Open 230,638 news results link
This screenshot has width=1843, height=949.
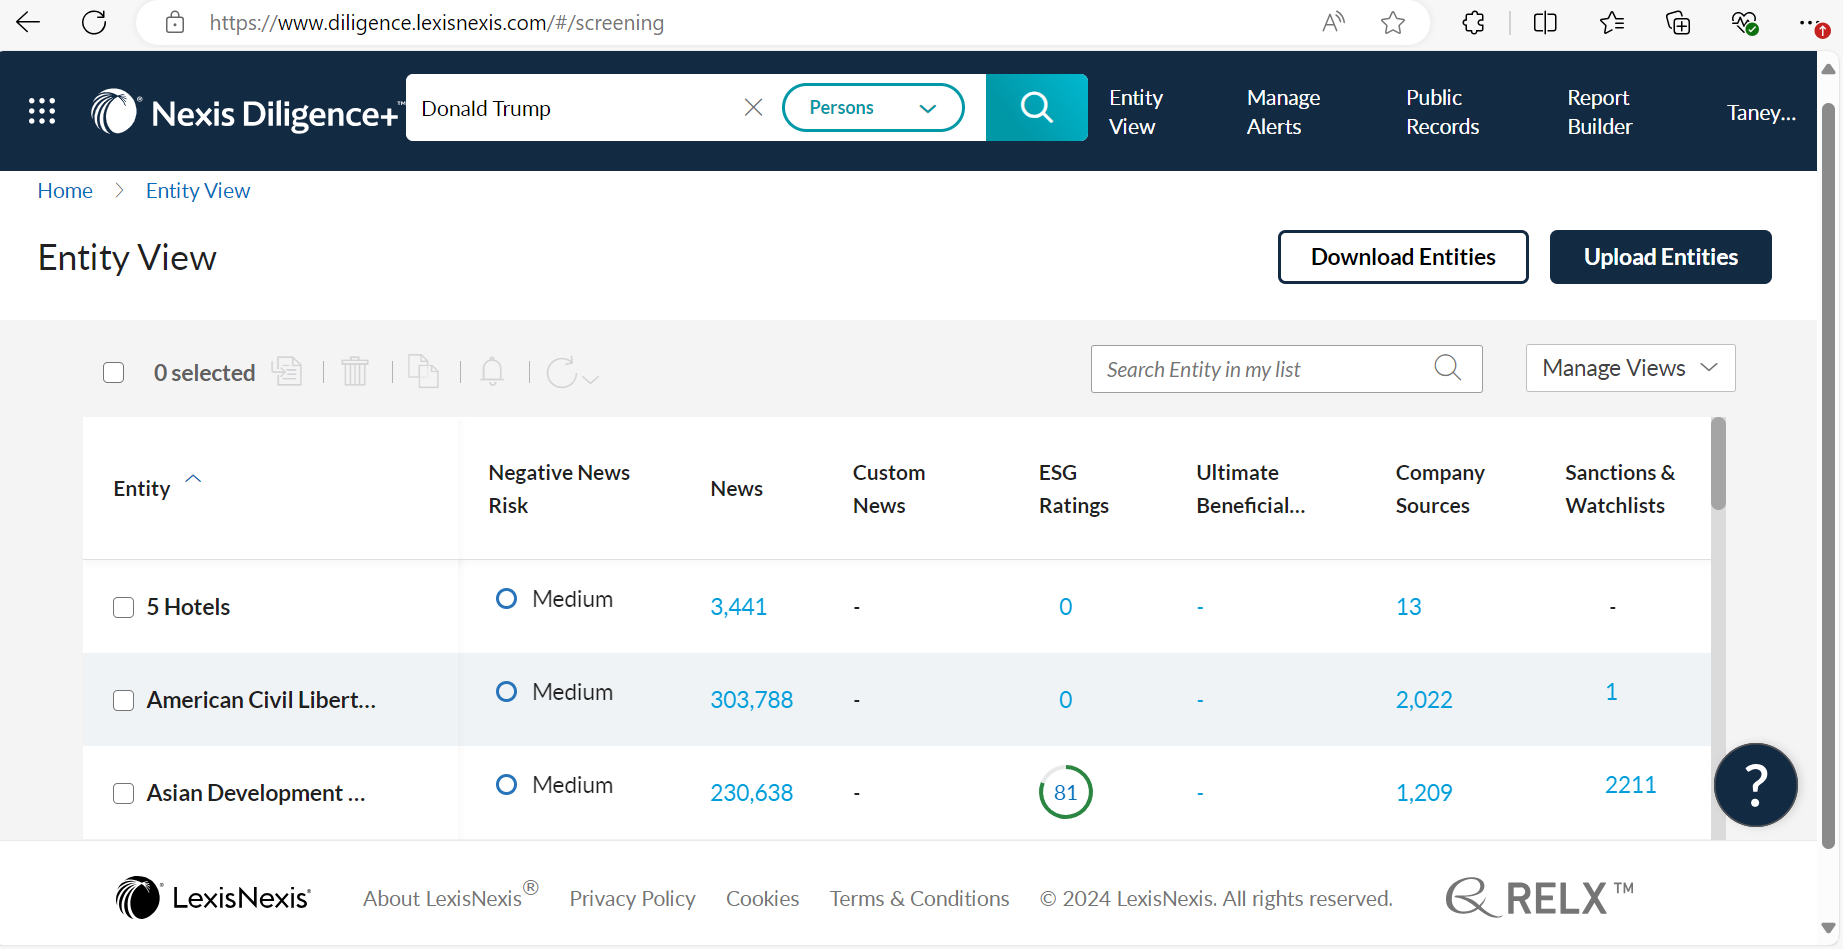751,793
